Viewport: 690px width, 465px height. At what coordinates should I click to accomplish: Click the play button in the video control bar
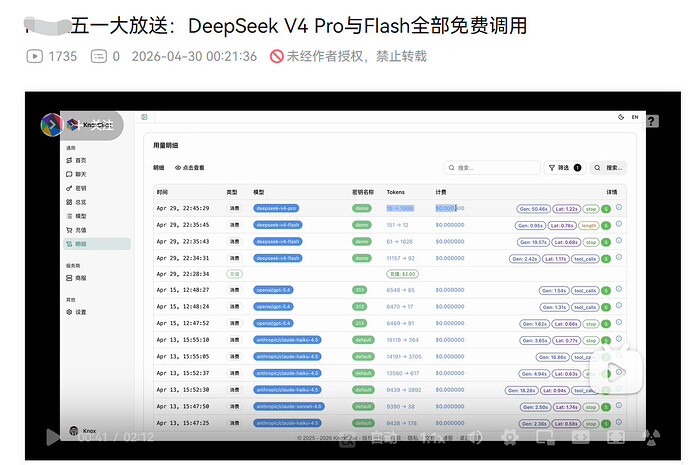(x=53, y=437)
